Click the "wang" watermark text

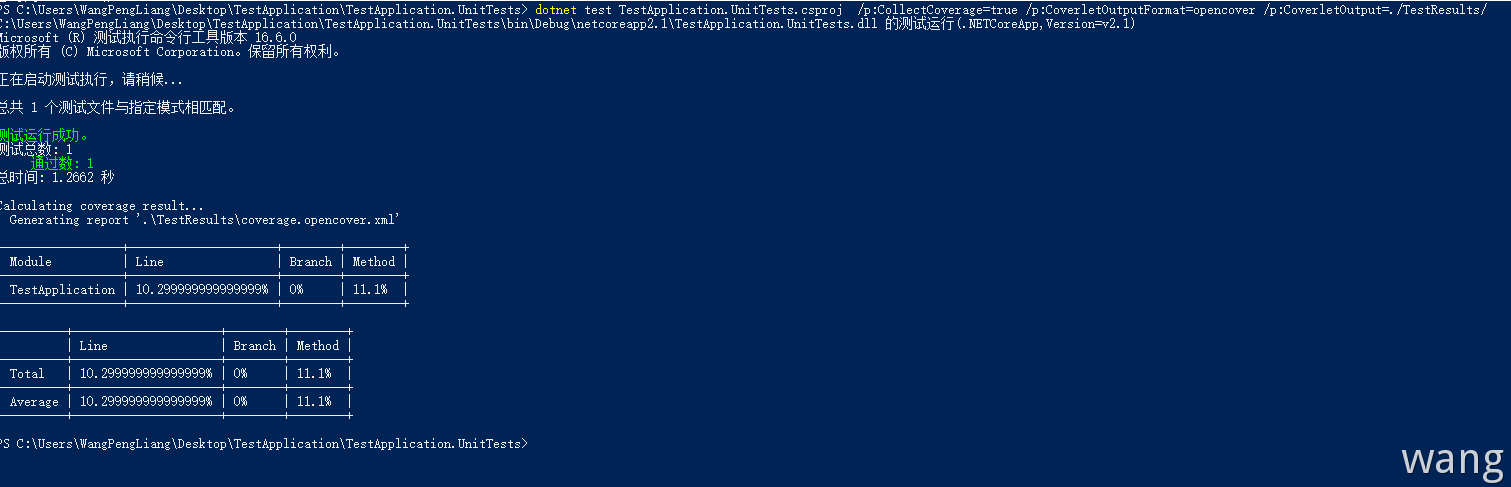pos(1452,459)
